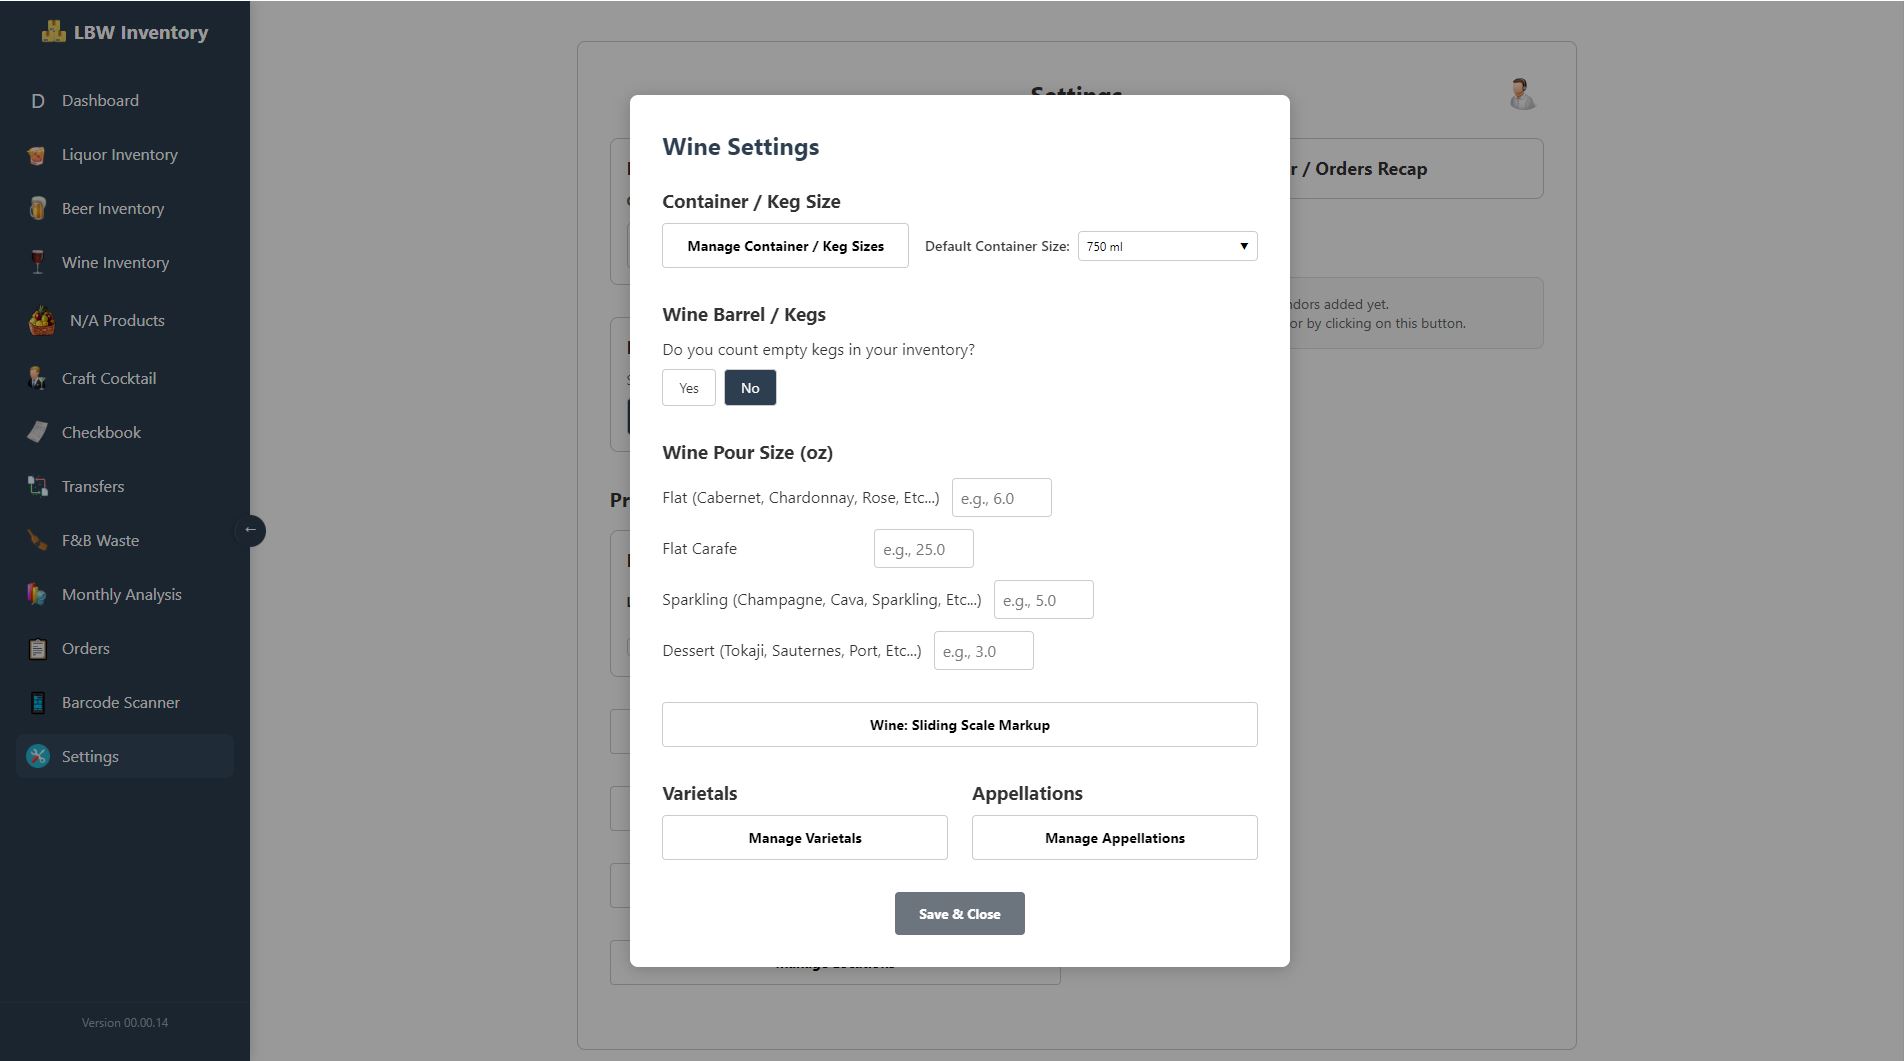
Task: Go to Dashboard in the sidebar
Action: [100, 101]
